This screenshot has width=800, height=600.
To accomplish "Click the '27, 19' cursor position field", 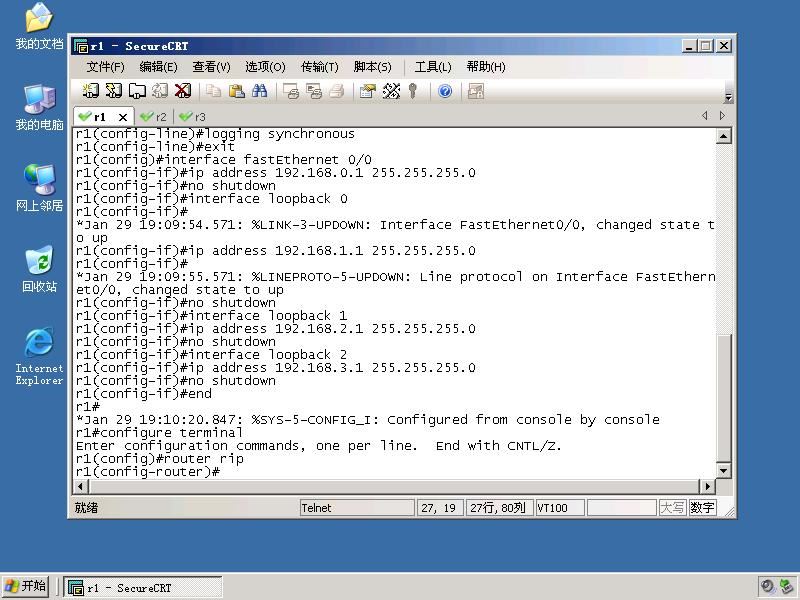I will tap(440, 508).
